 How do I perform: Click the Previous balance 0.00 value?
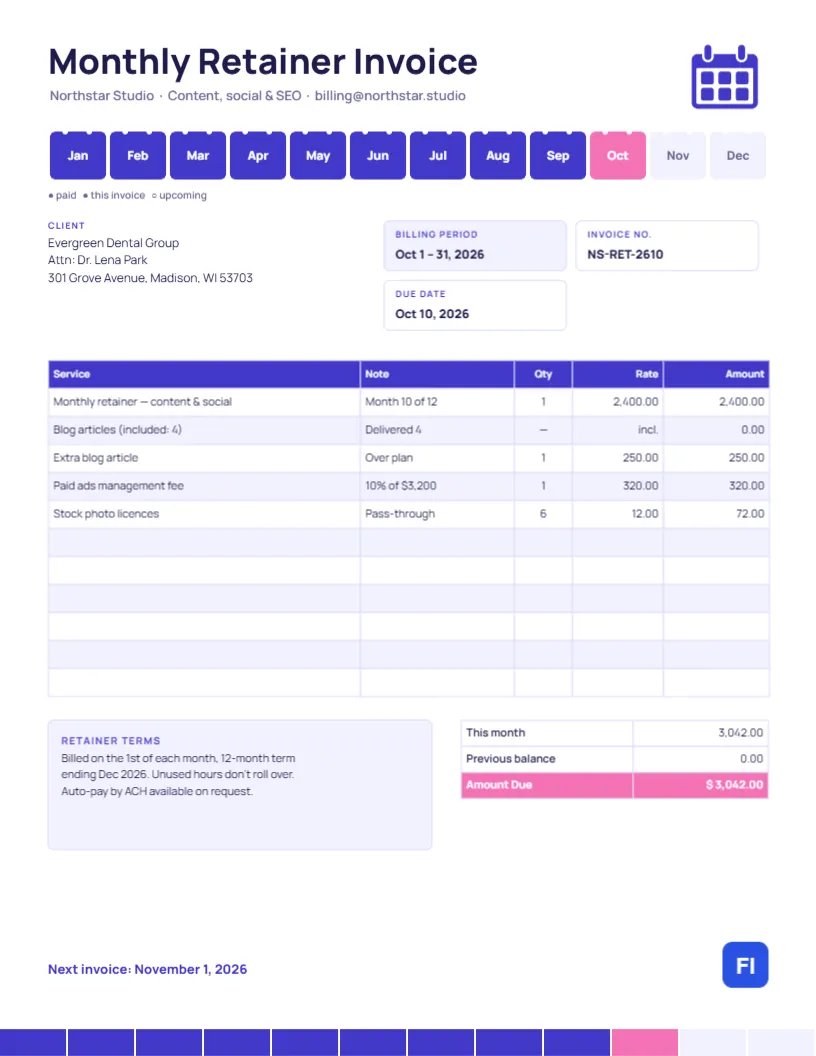751,759
